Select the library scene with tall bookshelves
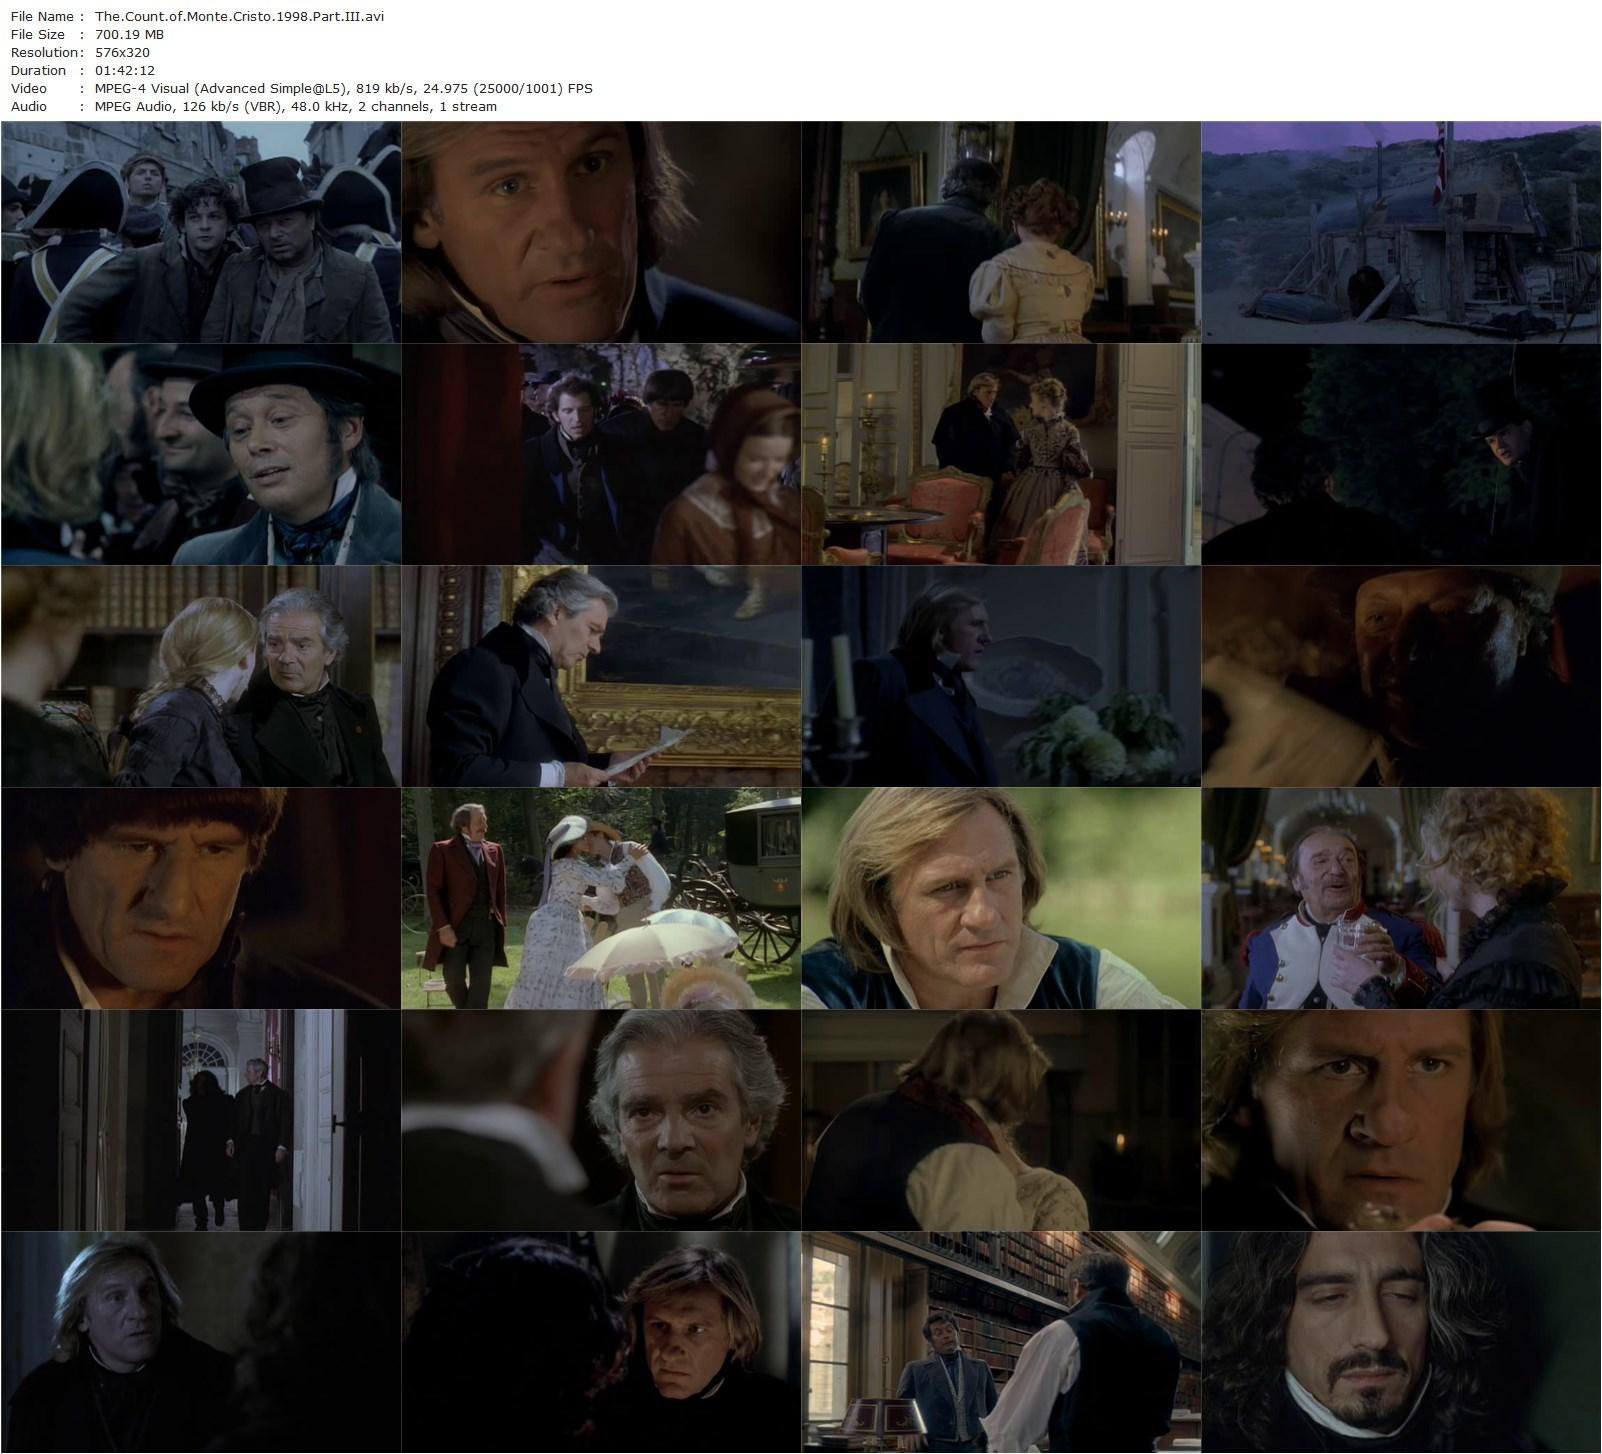Screen dimensions: 1602x1454 coord(1000,1342)
